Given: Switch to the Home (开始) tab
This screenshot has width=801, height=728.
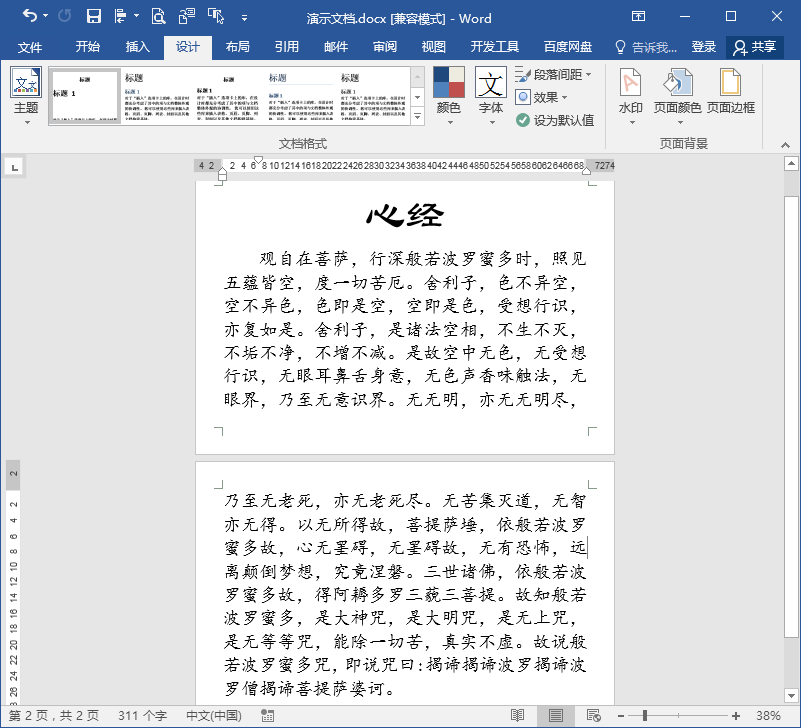Looking at the screenshot, I should [87, 48].
